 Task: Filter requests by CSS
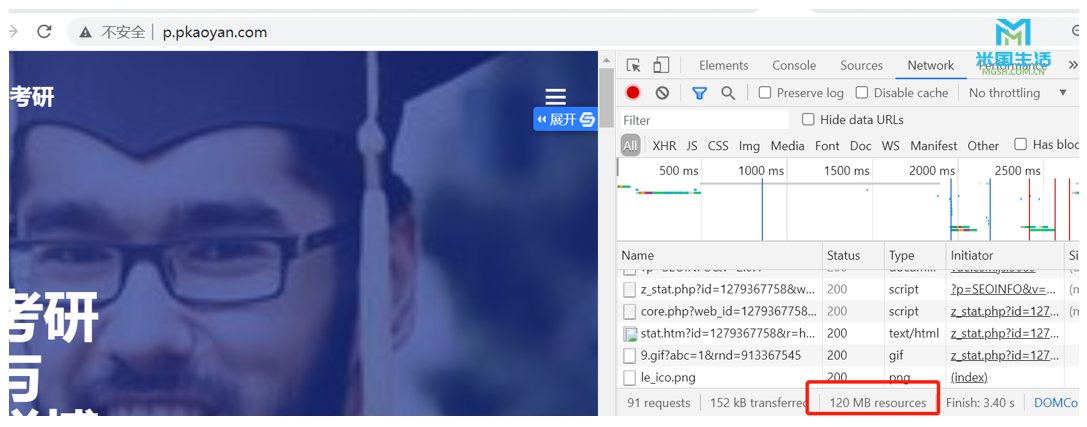point(718,146)
